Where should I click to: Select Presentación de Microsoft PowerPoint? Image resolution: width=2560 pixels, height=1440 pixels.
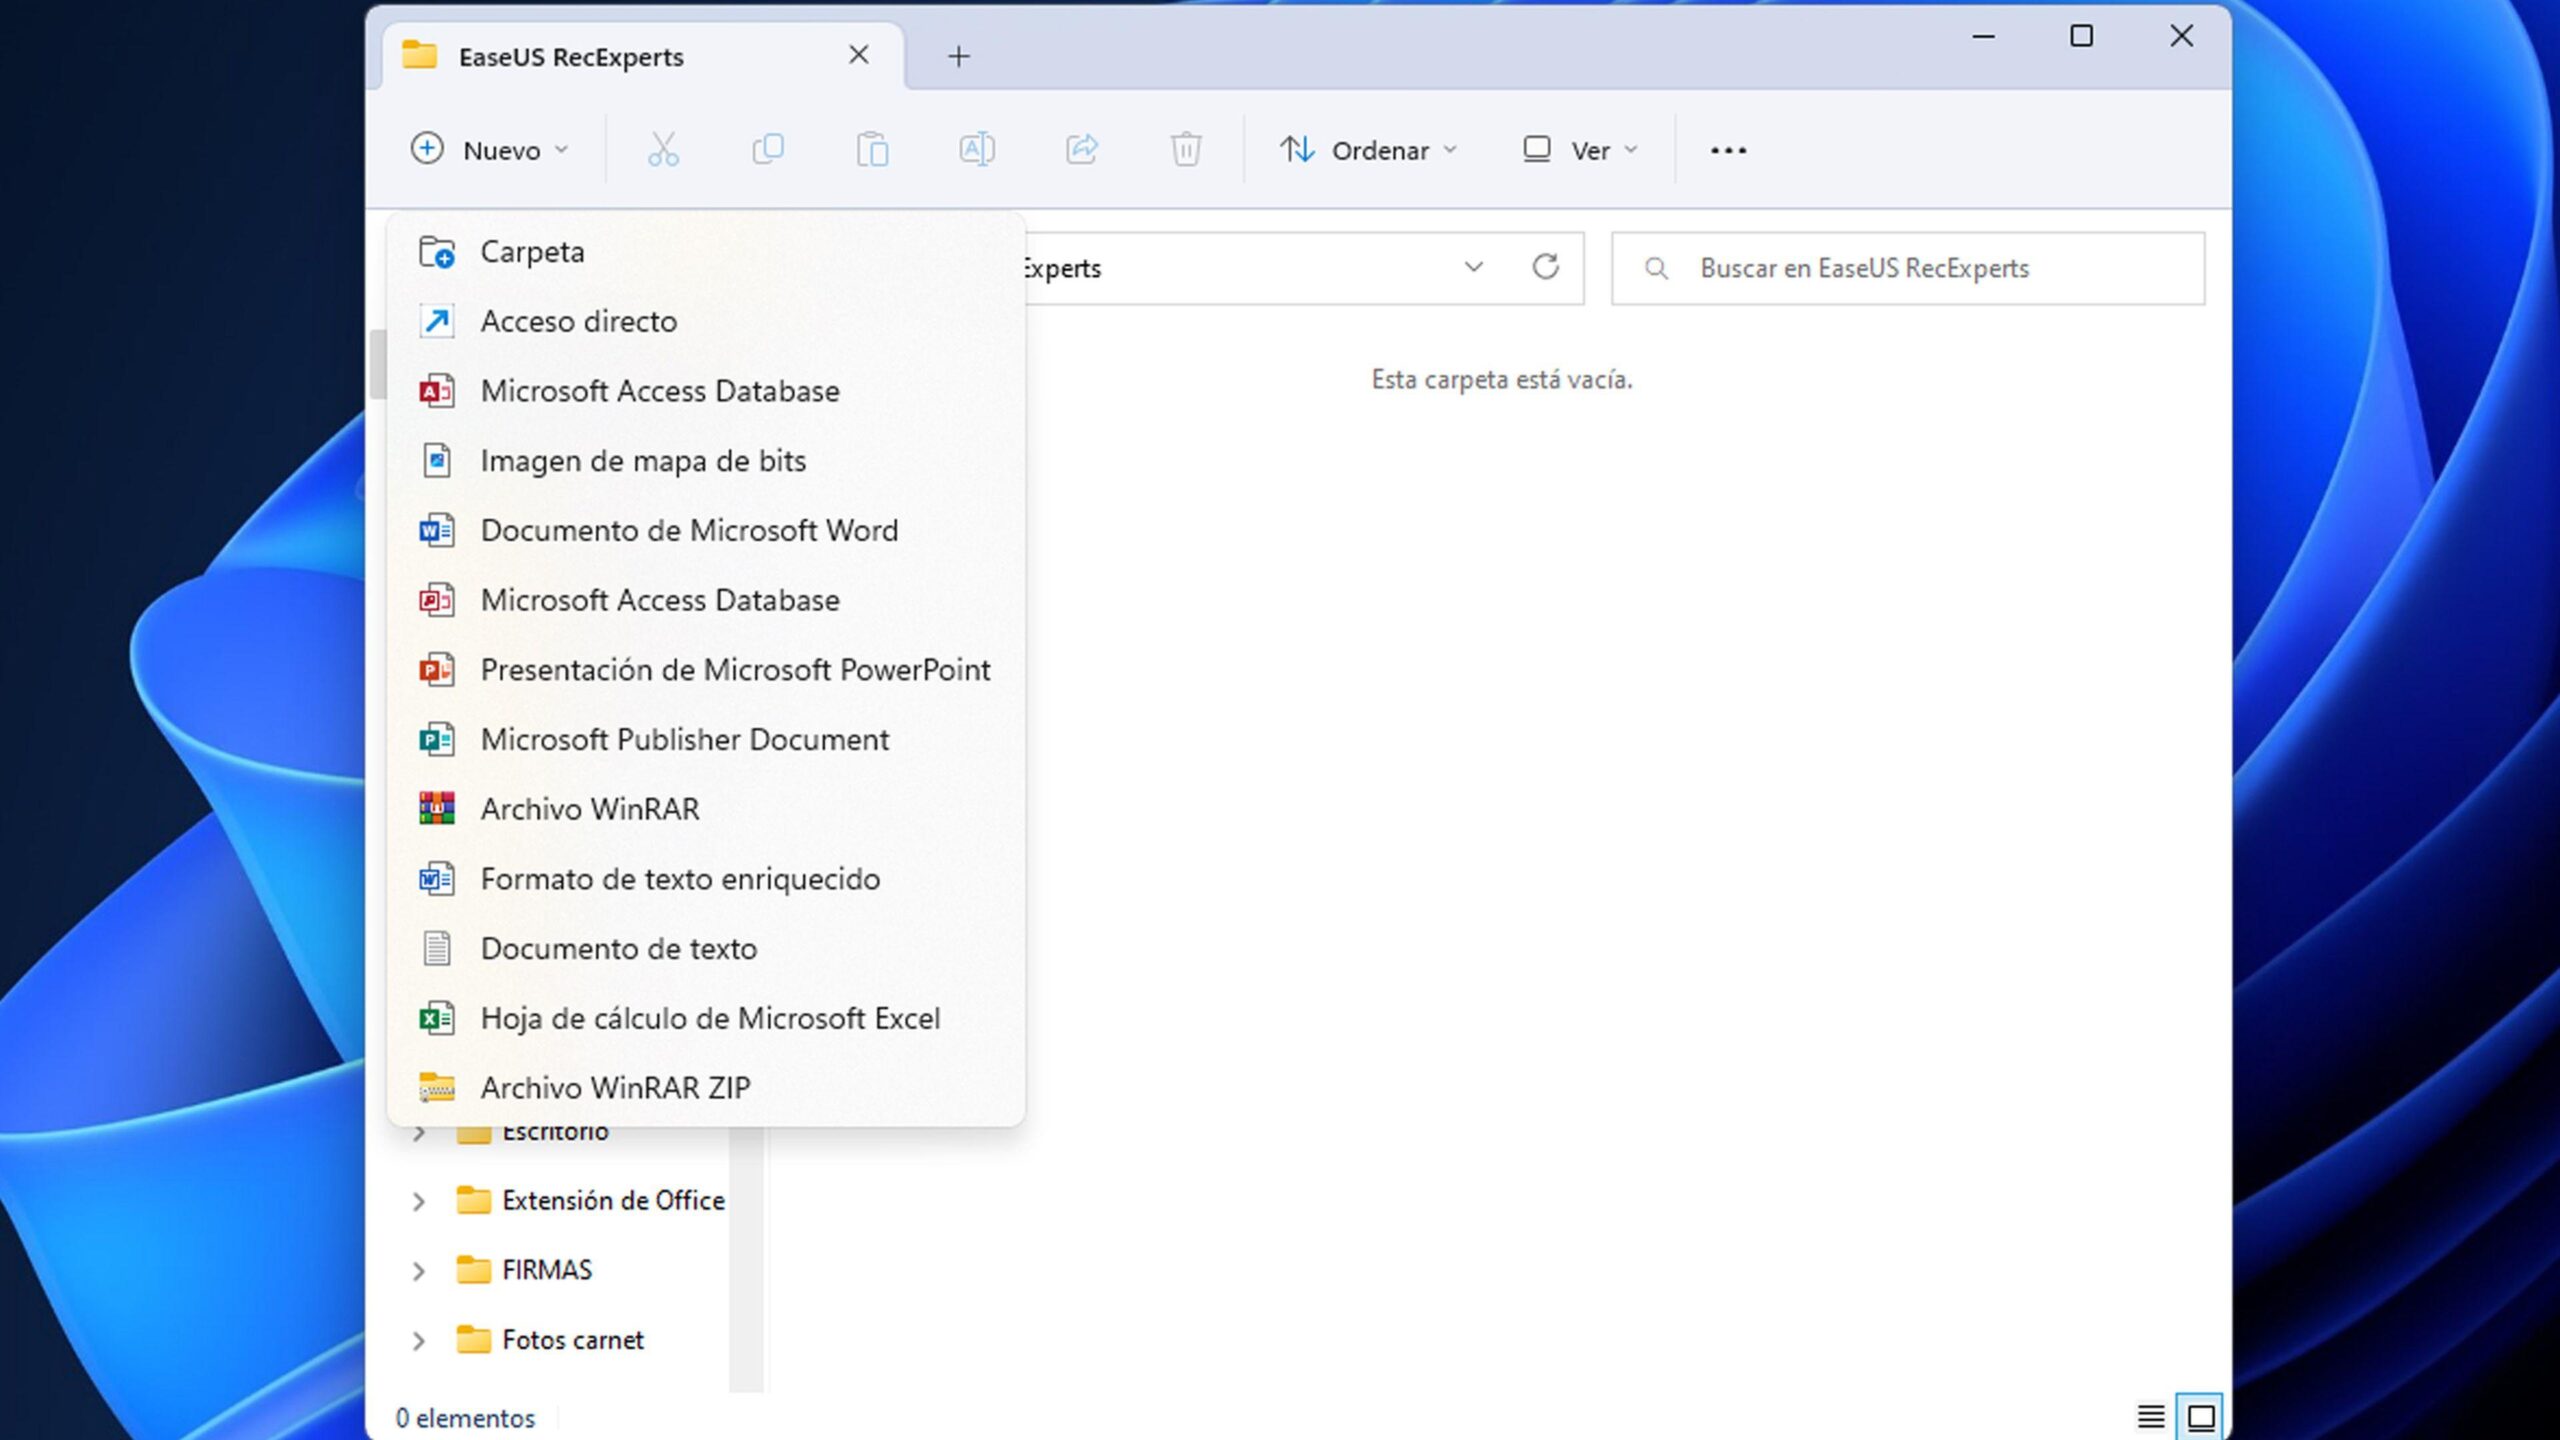click(706, 670)
